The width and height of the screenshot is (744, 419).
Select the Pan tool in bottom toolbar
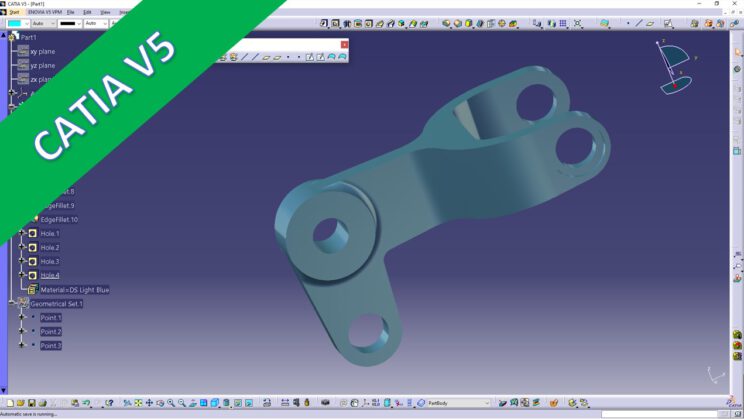(149, 403)
